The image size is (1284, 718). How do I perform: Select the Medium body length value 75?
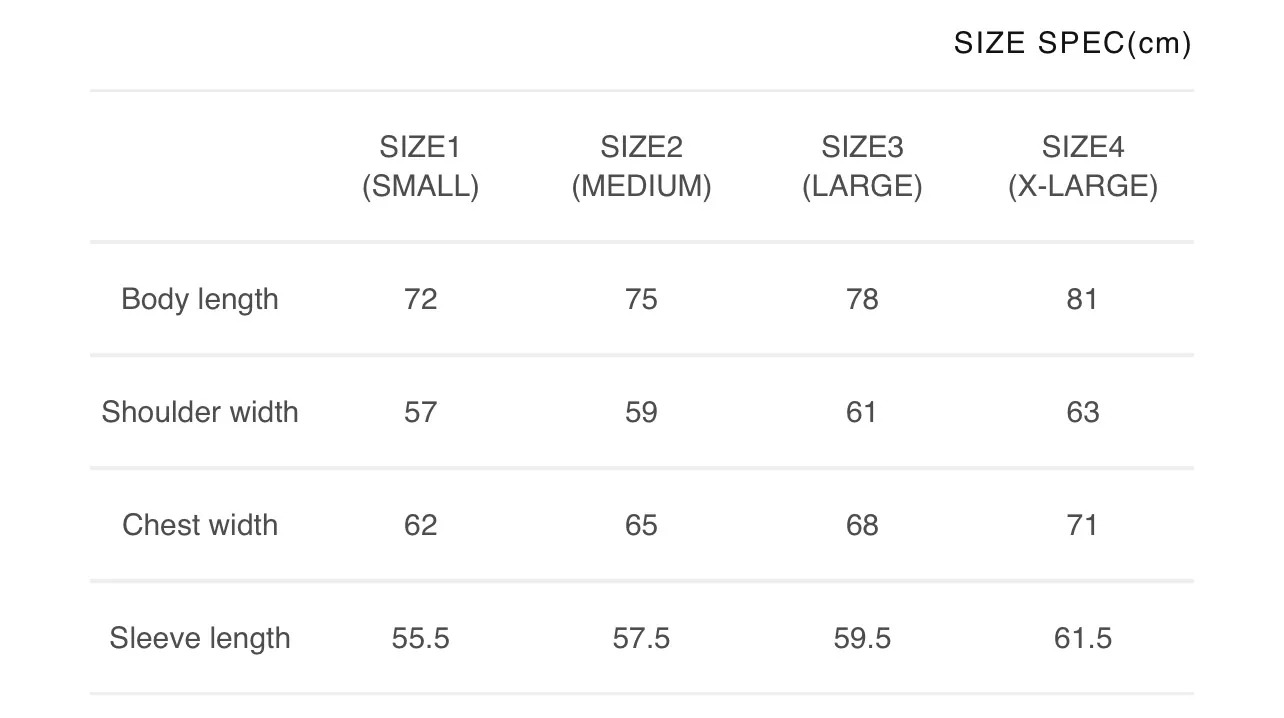641,299
